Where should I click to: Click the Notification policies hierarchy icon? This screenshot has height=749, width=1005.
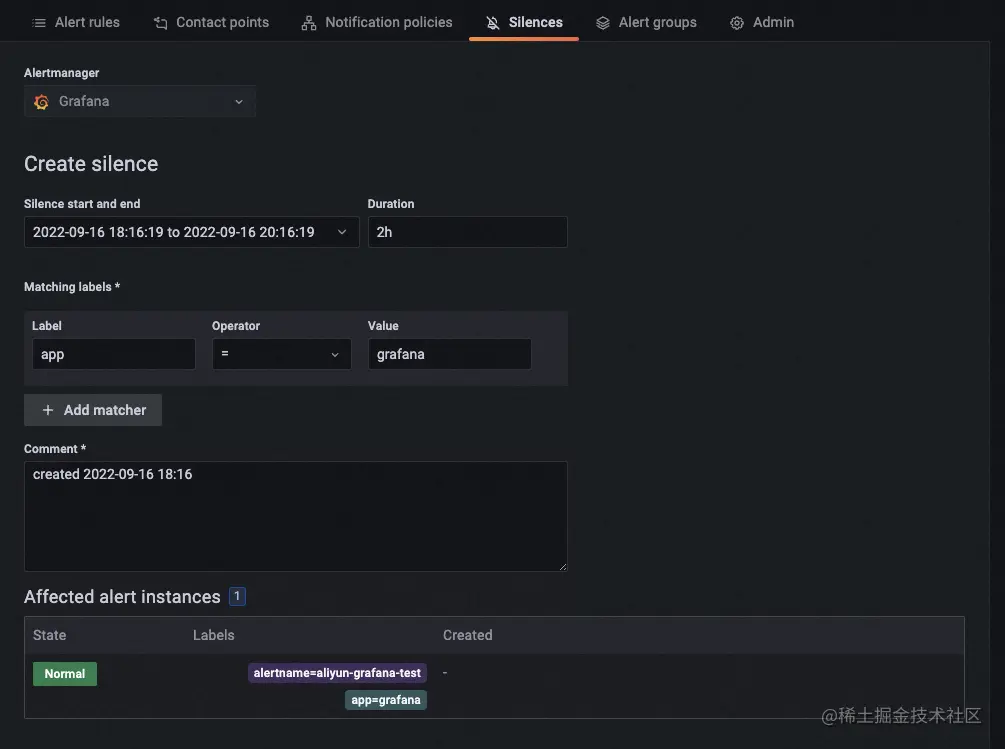(309, 23)
